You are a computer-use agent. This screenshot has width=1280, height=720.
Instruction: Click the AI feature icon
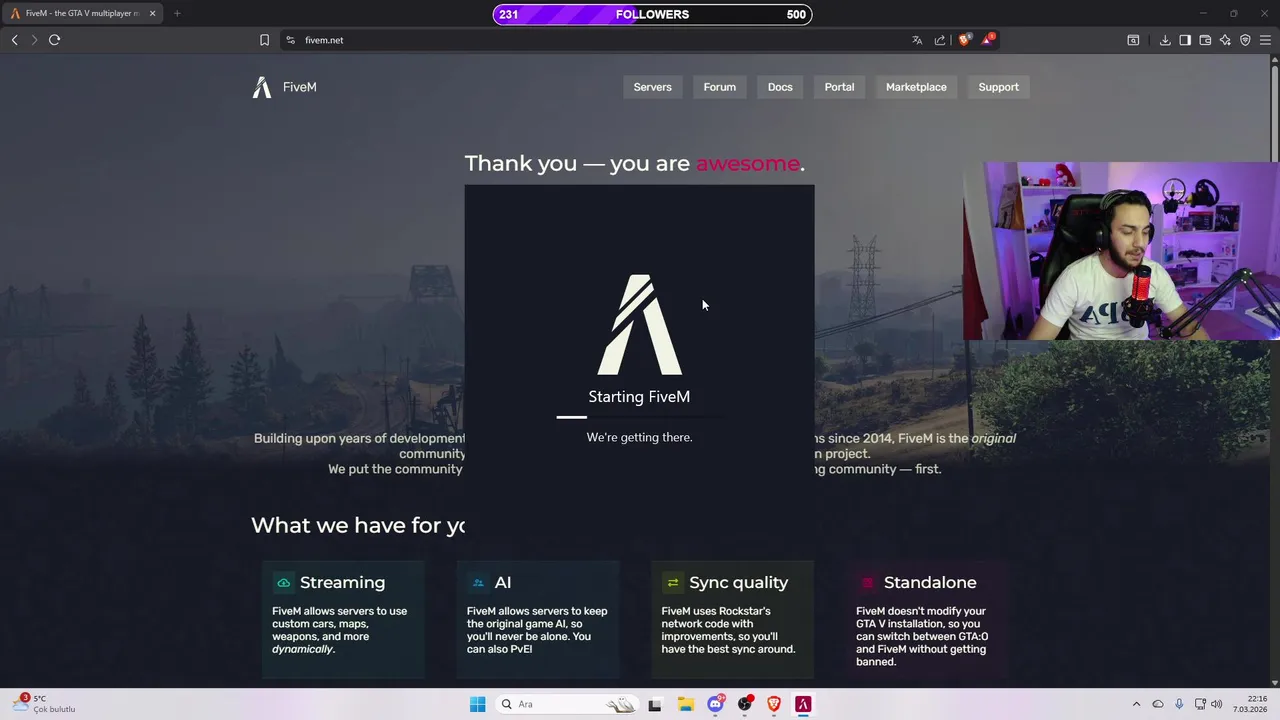478,583
